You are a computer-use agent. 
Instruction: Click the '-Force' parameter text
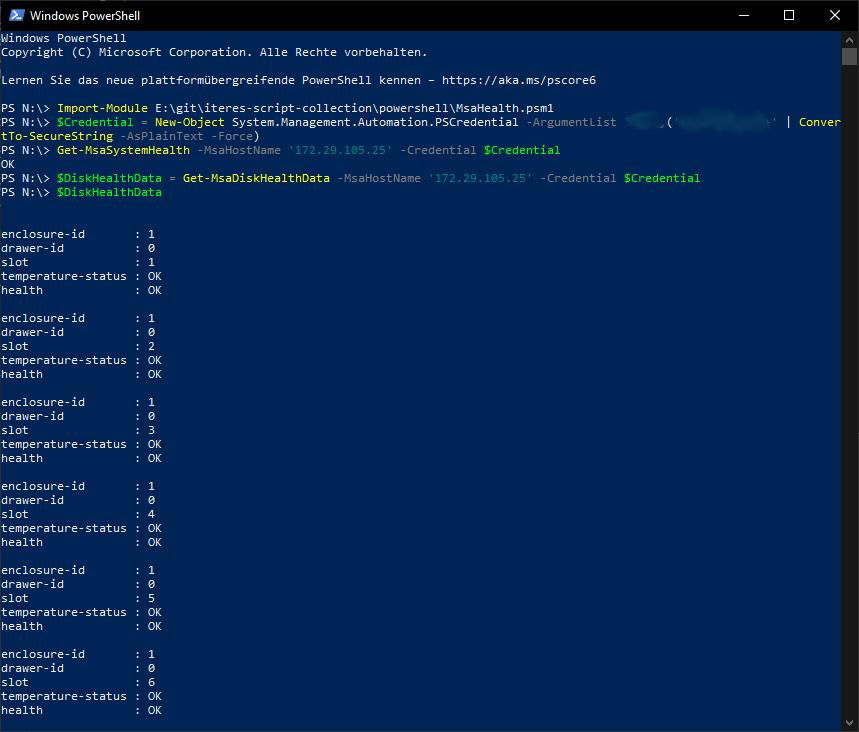point(232,136)
